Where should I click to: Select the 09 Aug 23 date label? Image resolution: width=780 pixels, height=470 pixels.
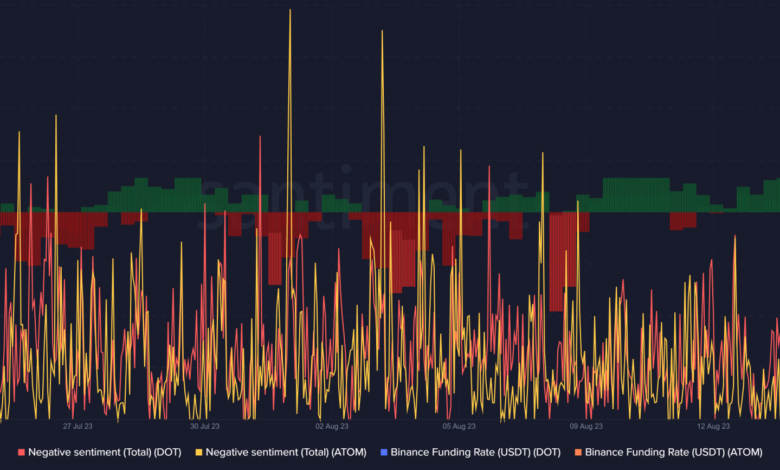click(585, 425)
